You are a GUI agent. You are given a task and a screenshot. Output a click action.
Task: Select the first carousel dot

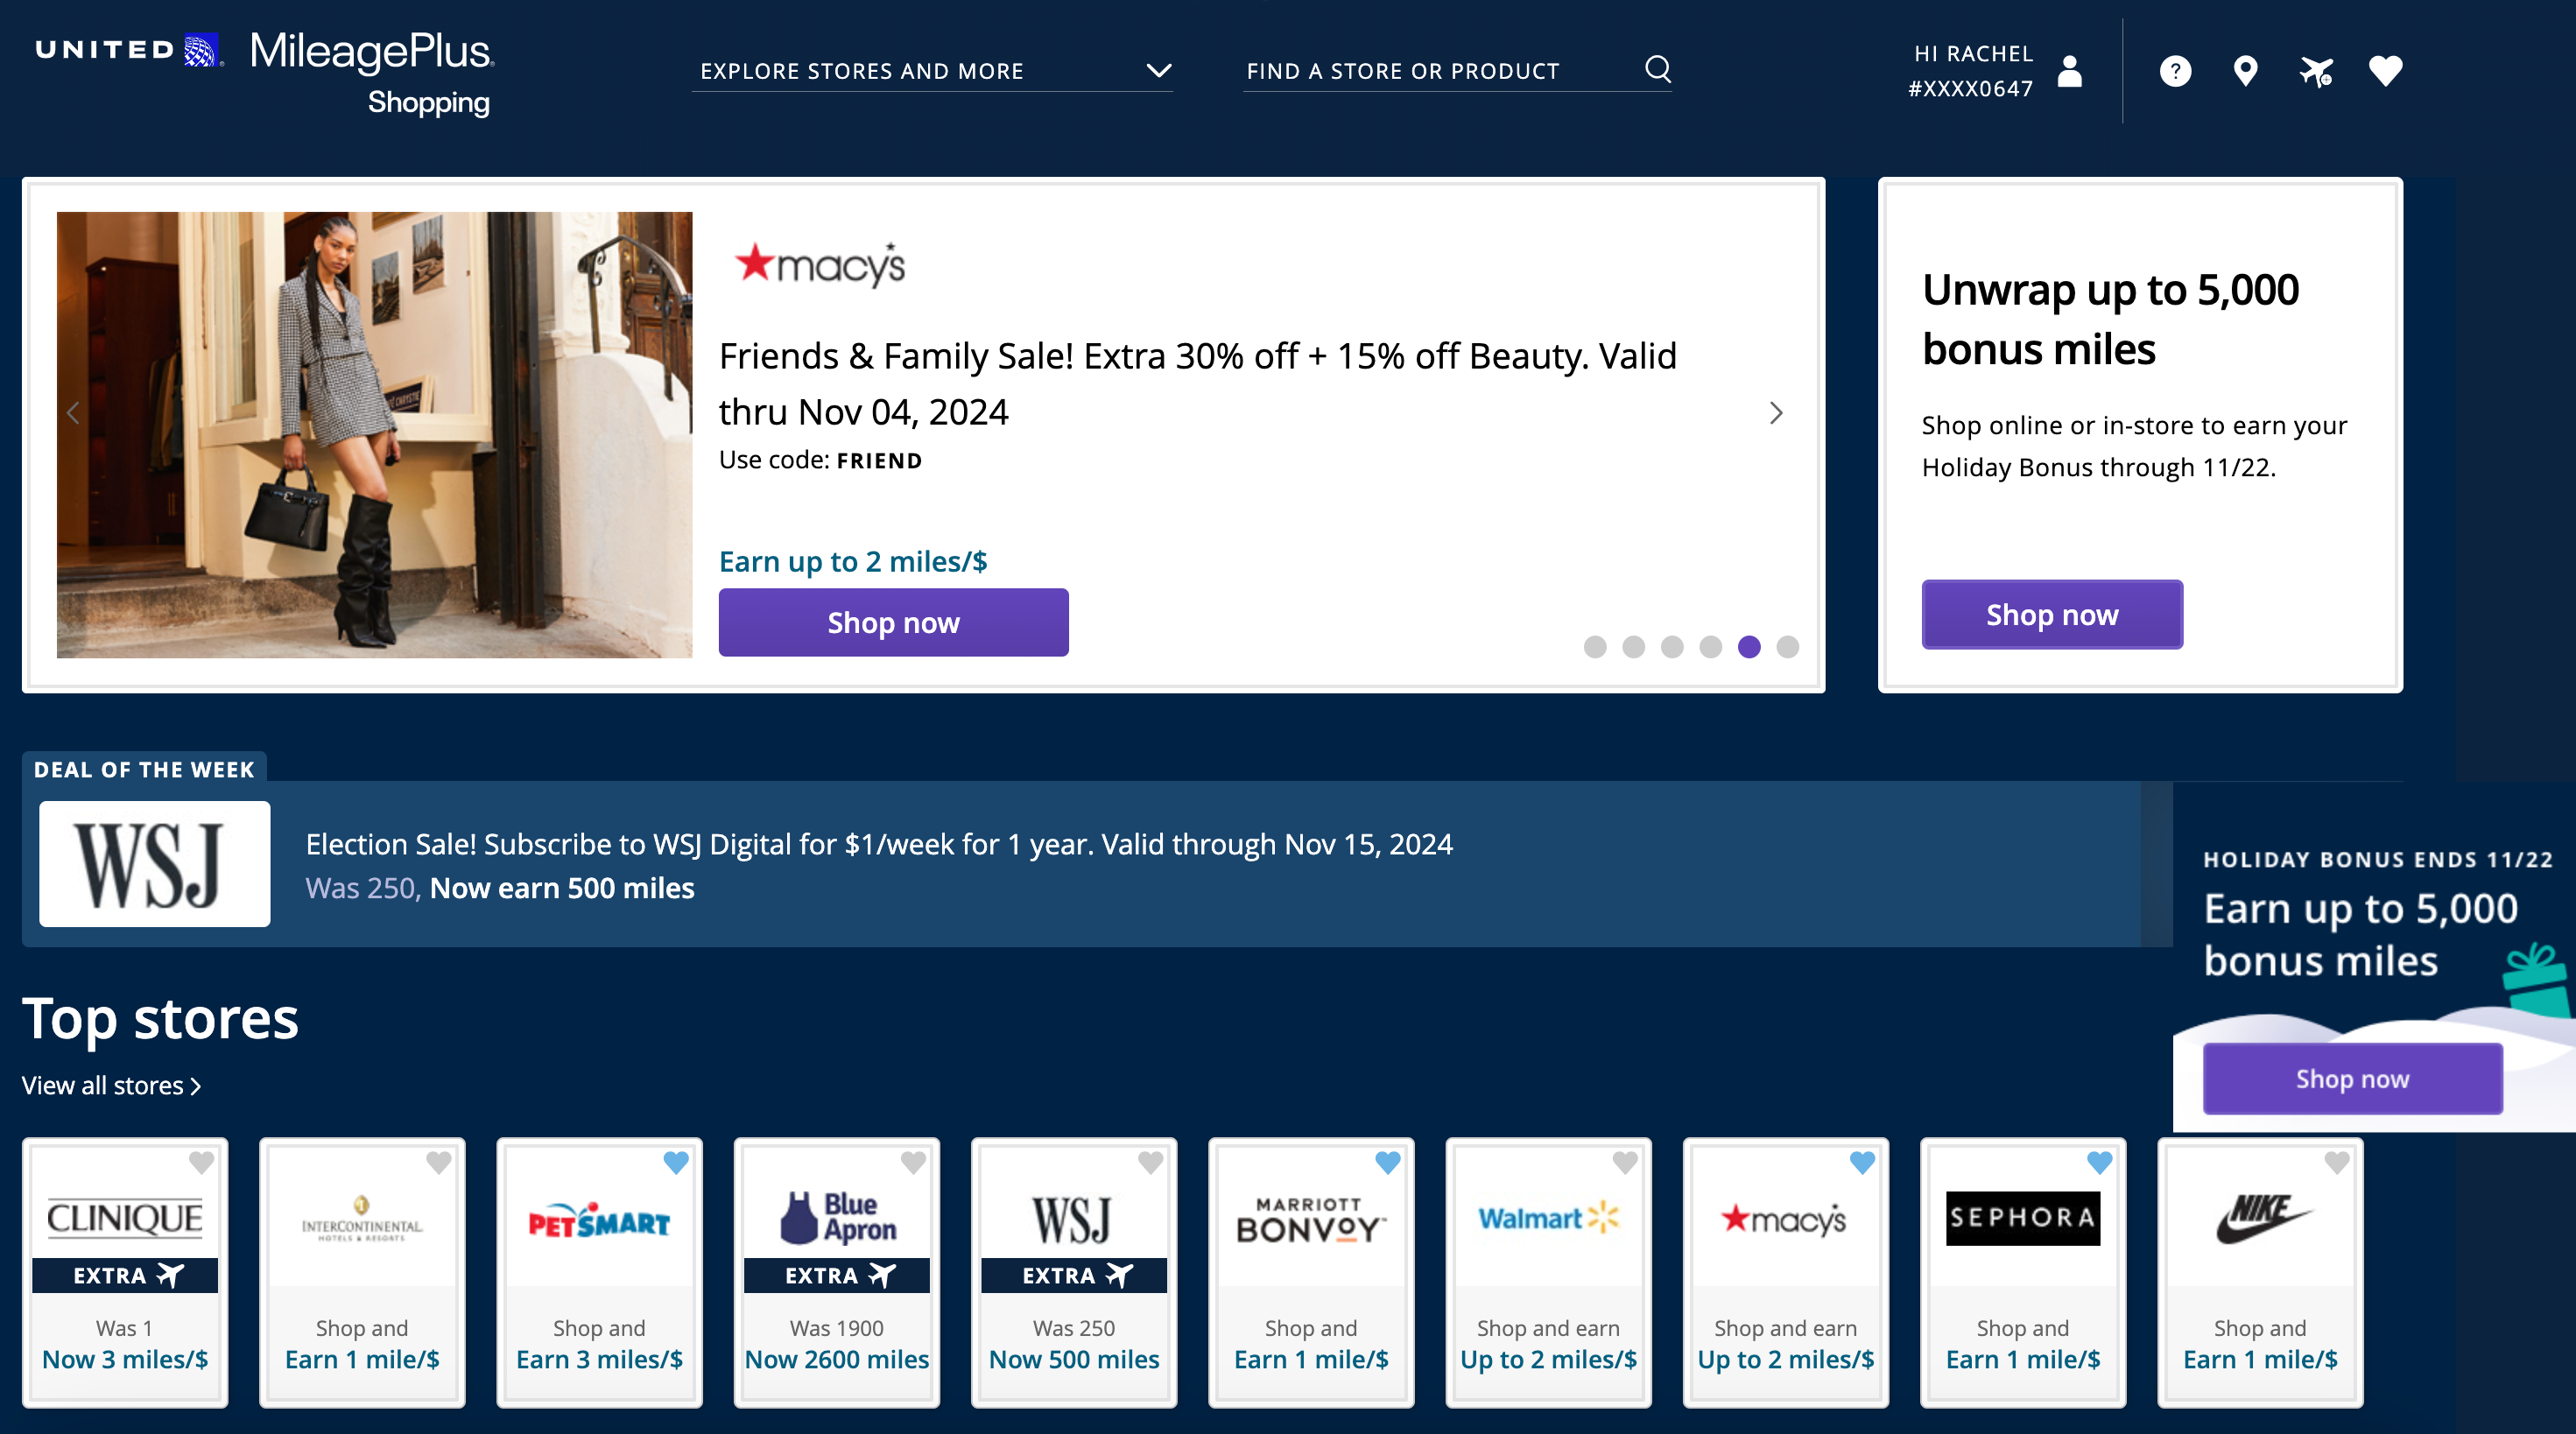1595,647
